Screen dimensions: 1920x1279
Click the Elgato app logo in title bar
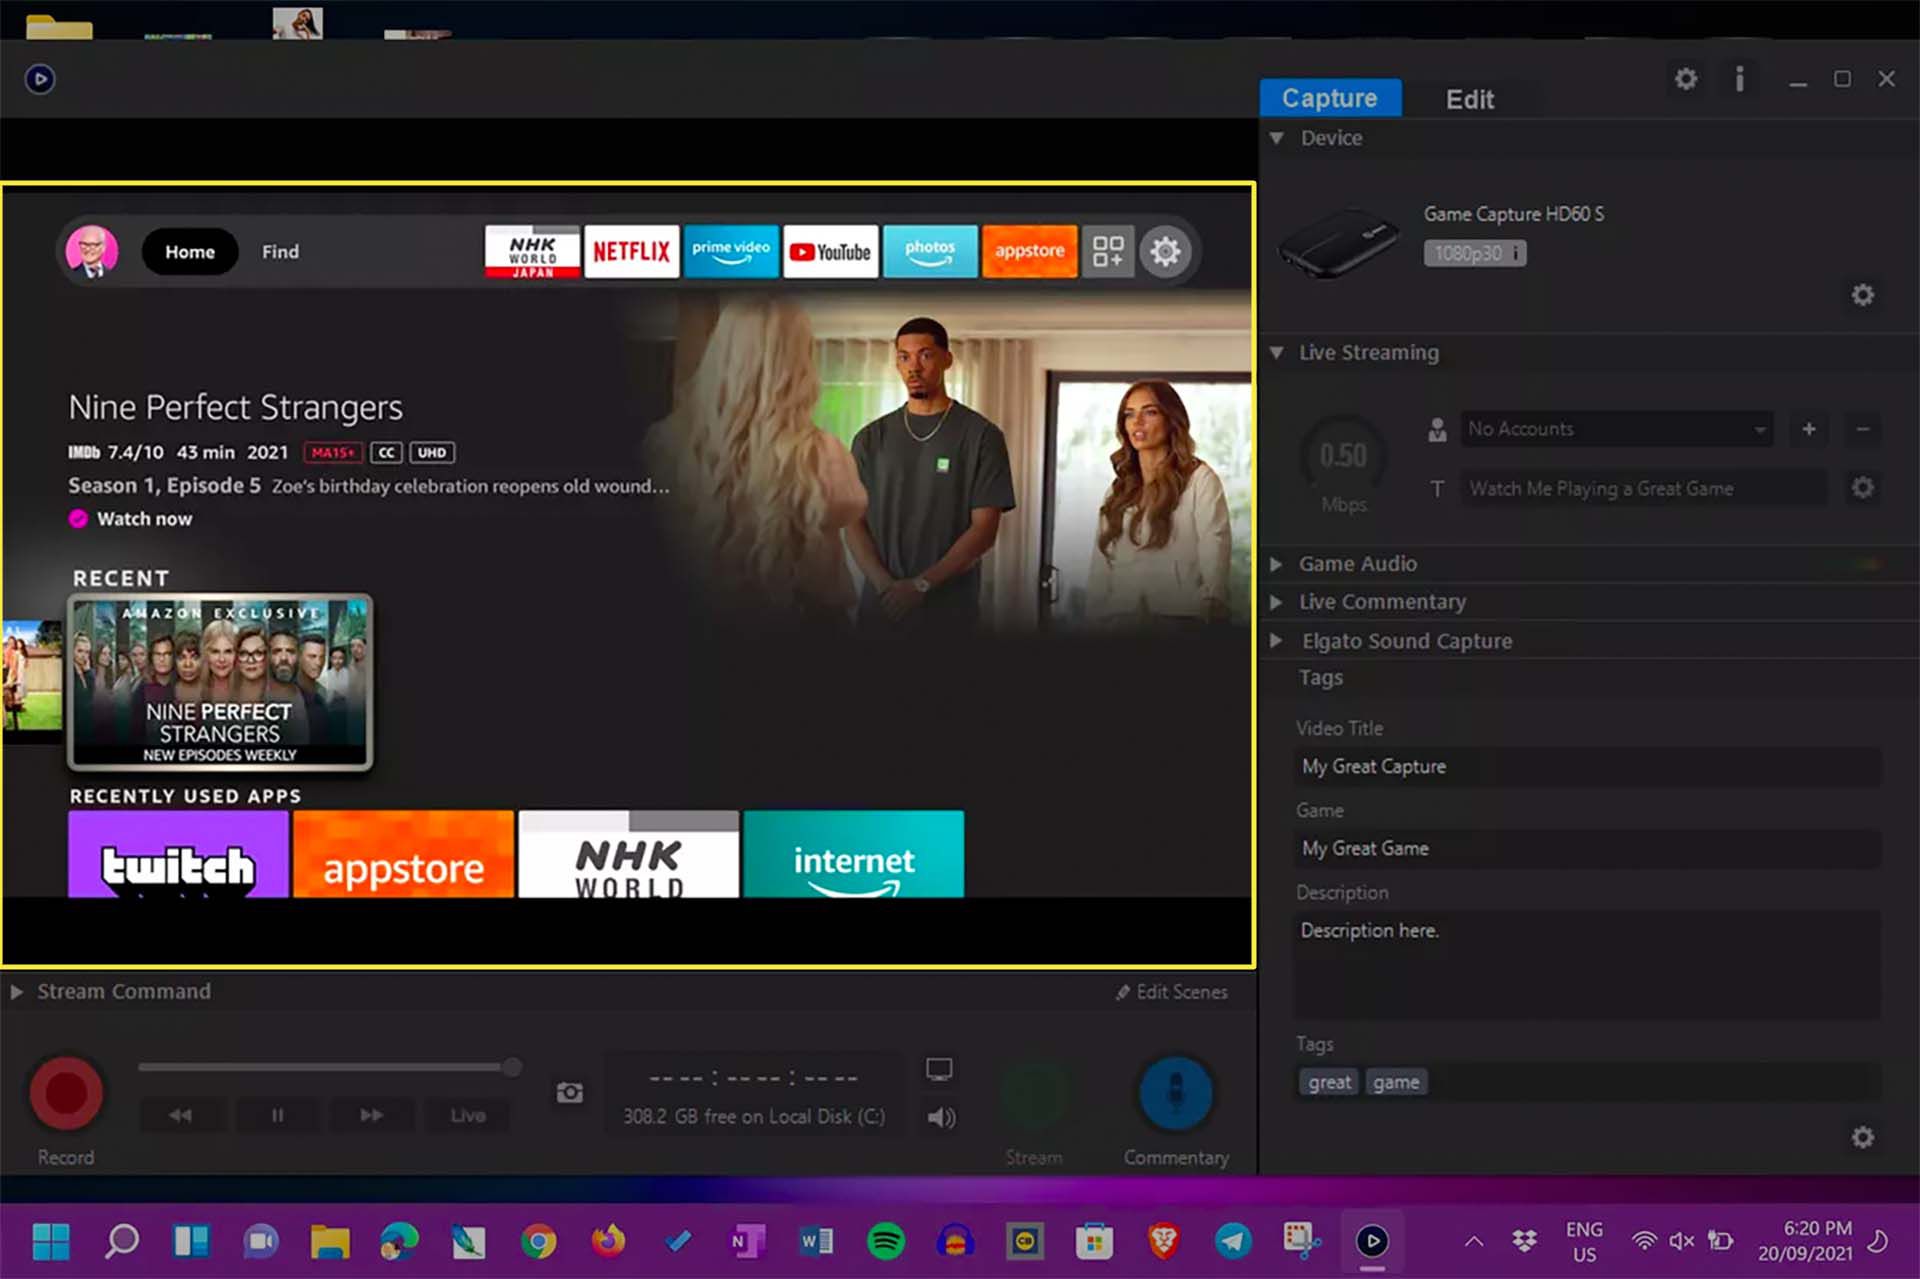click(40, 79)
